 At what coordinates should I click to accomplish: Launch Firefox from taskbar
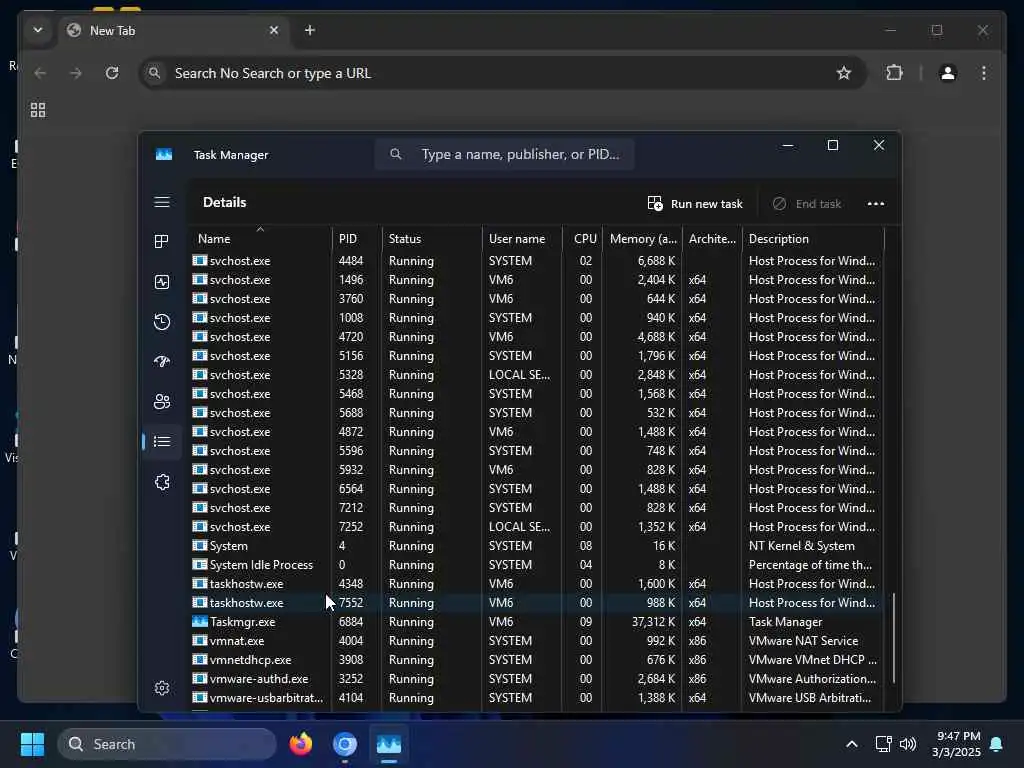click(301, 744)
